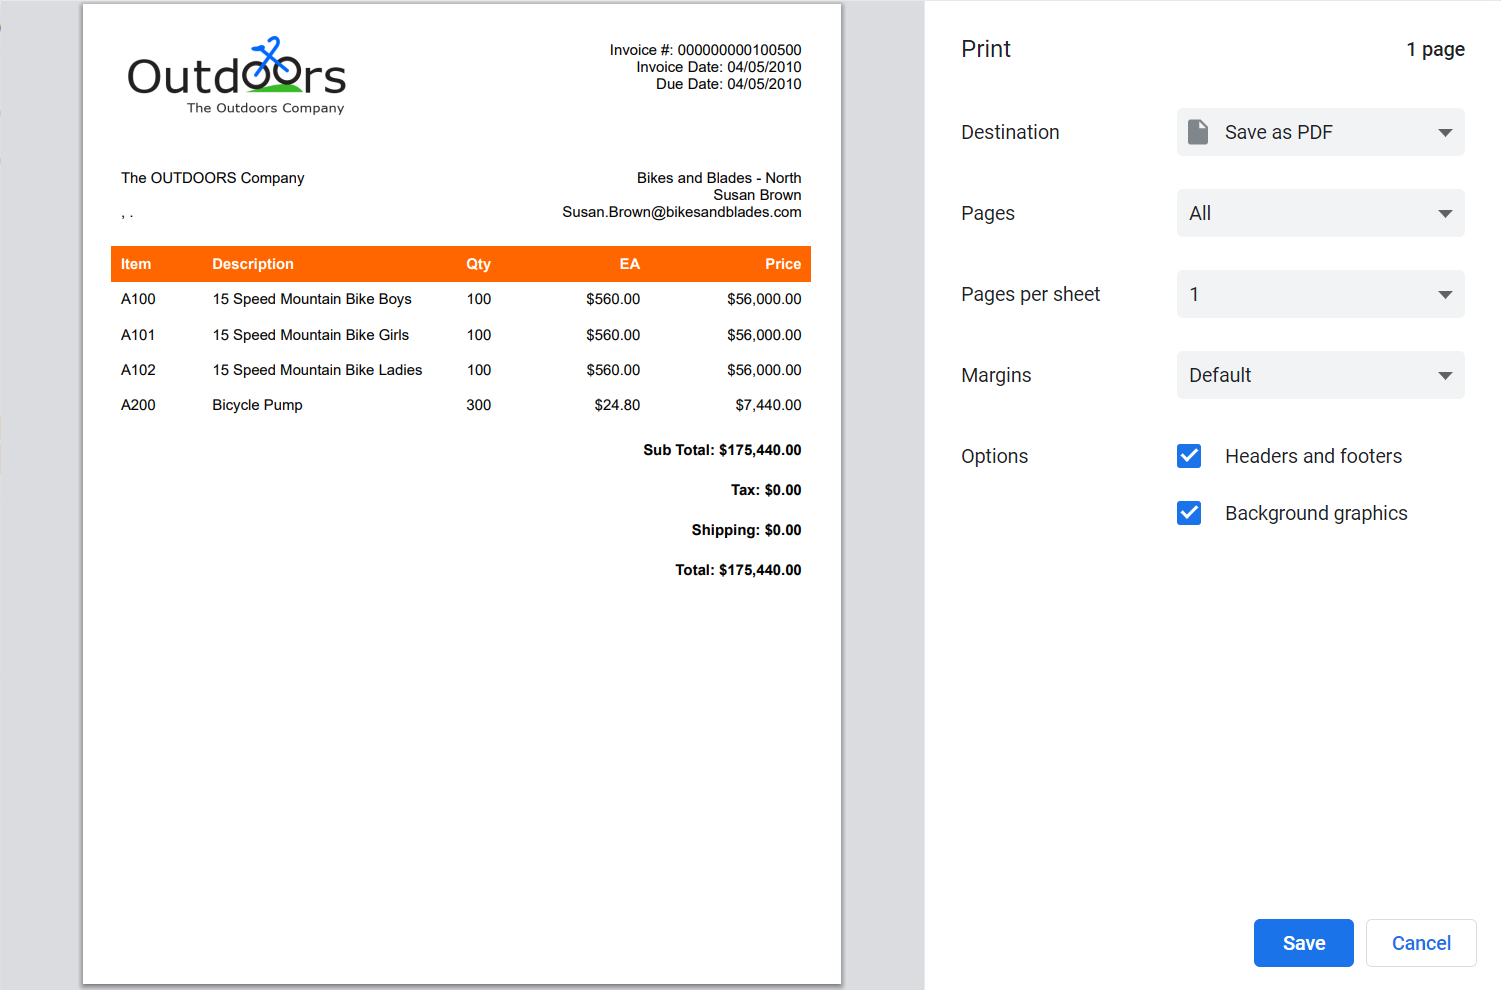Click the $7,440.00 price cell
The width and height of the screenshot is (1501, 990).
point(768,405)
